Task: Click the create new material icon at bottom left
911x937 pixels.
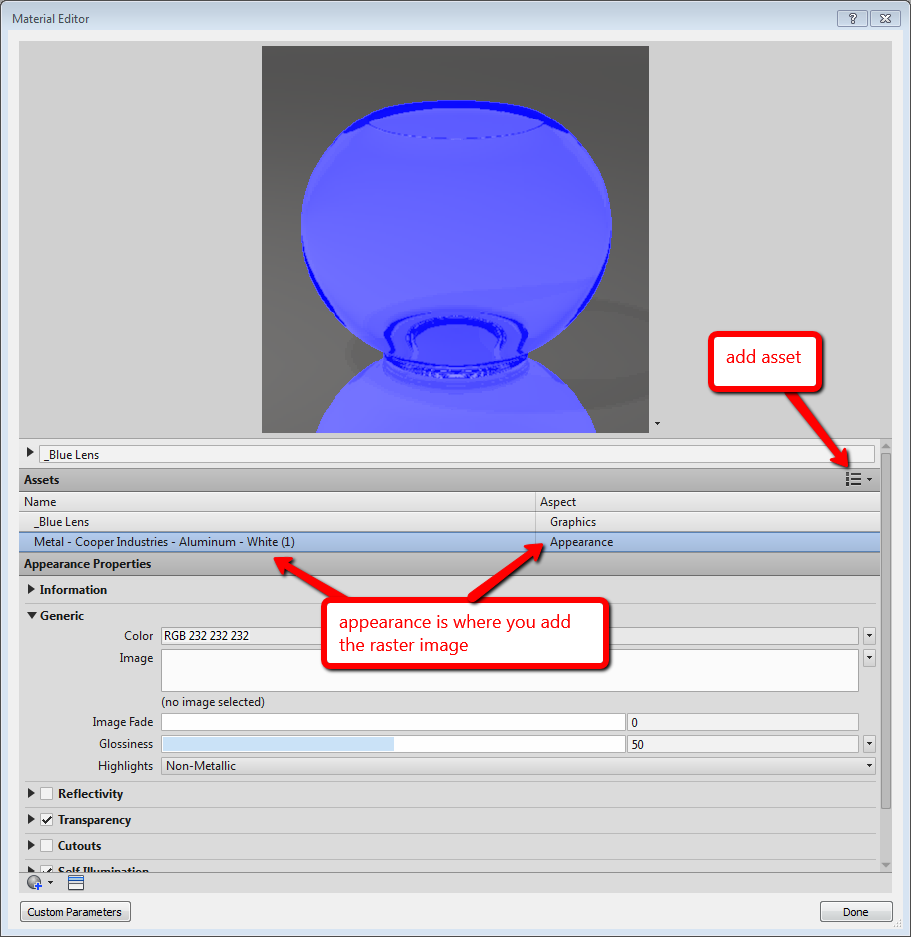Action: point(33,882)
